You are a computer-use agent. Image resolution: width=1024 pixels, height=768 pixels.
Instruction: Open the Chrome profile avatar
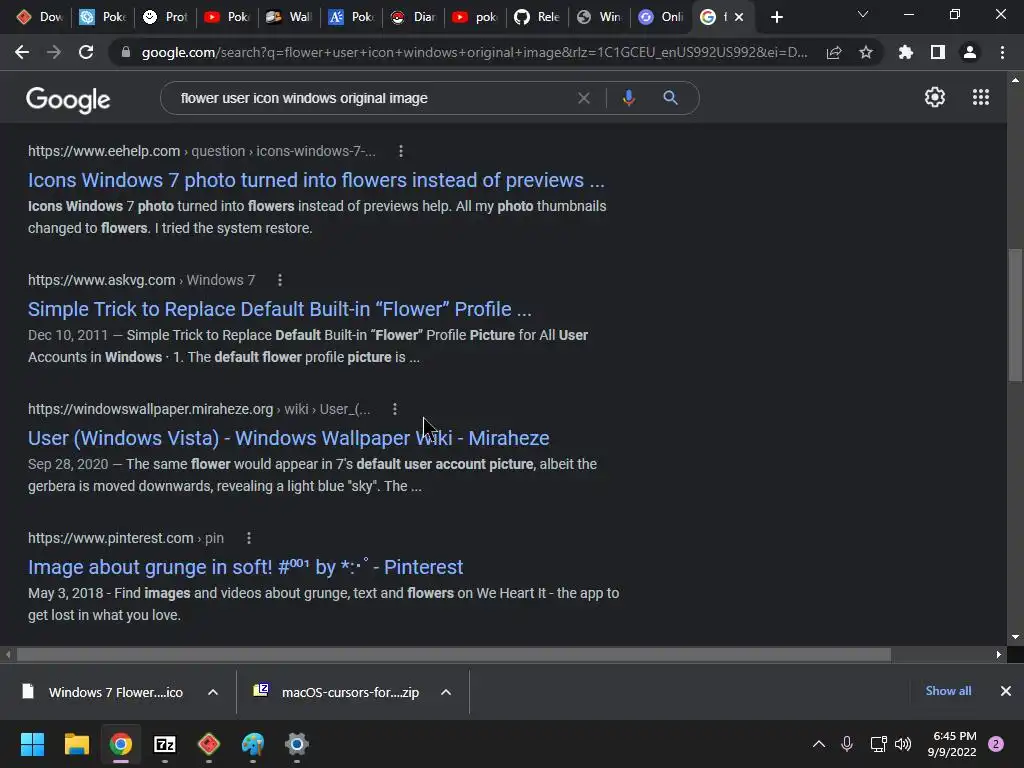coord(970,52)
